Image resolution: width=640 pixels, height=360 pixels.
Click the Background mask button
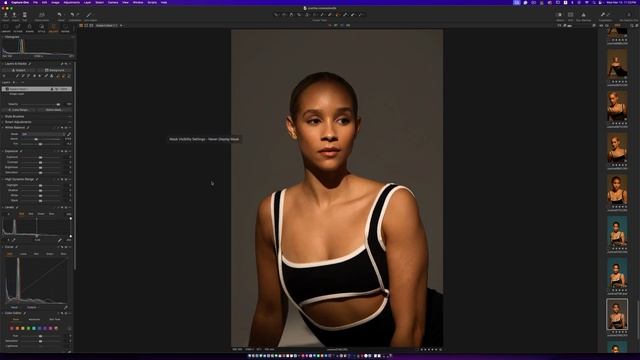point(55,70)
